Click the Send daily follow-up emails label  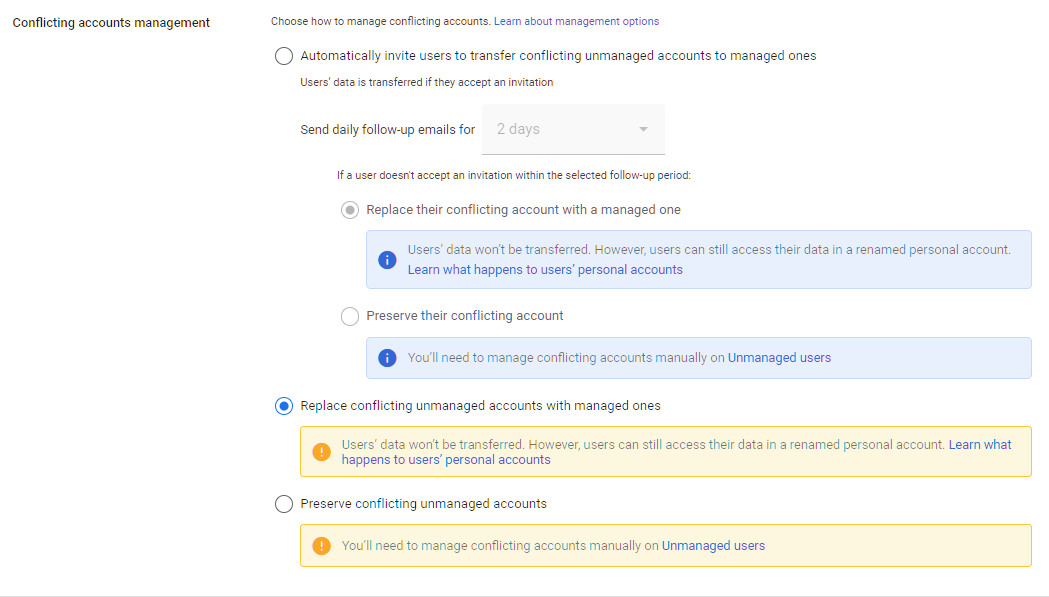pyautogui.click(x=387, y=129)
